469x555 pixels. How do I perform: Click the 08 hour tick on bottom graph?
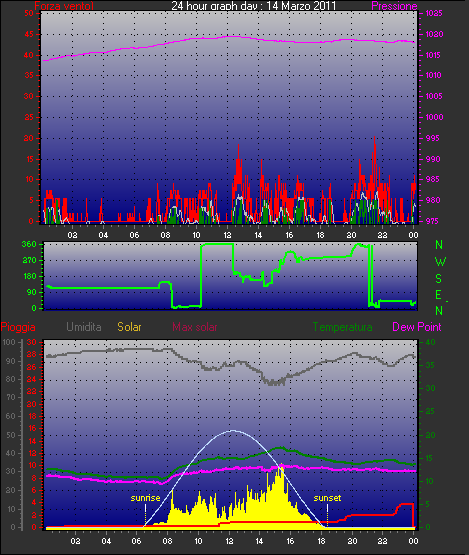[x=167, y=541]
